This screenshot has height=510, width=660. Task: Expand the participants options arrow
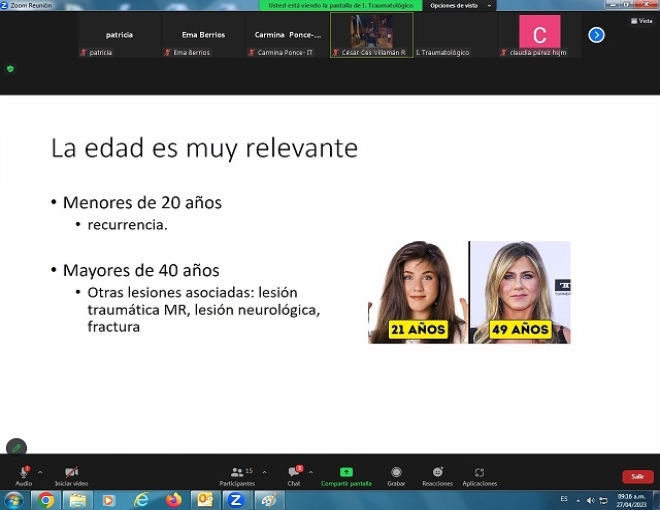coord(264,472)
